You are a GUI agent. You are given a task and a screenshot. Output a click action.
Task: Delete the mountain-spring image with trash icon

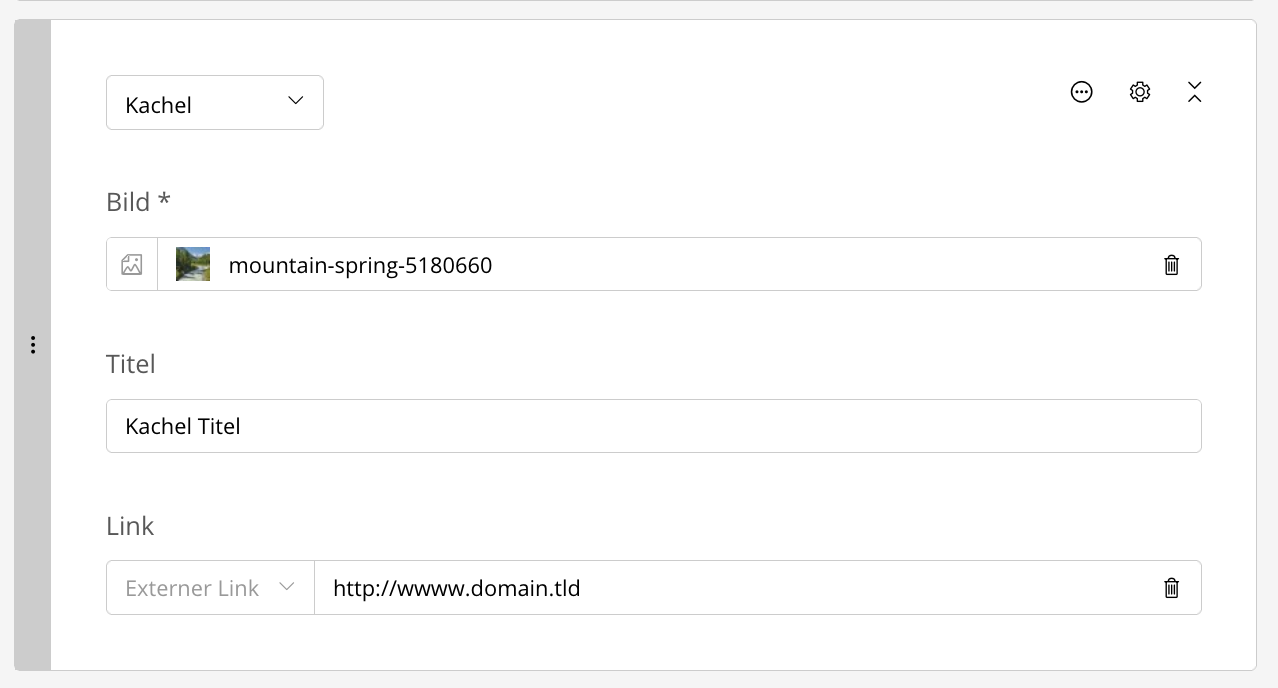pos(1171,265)
